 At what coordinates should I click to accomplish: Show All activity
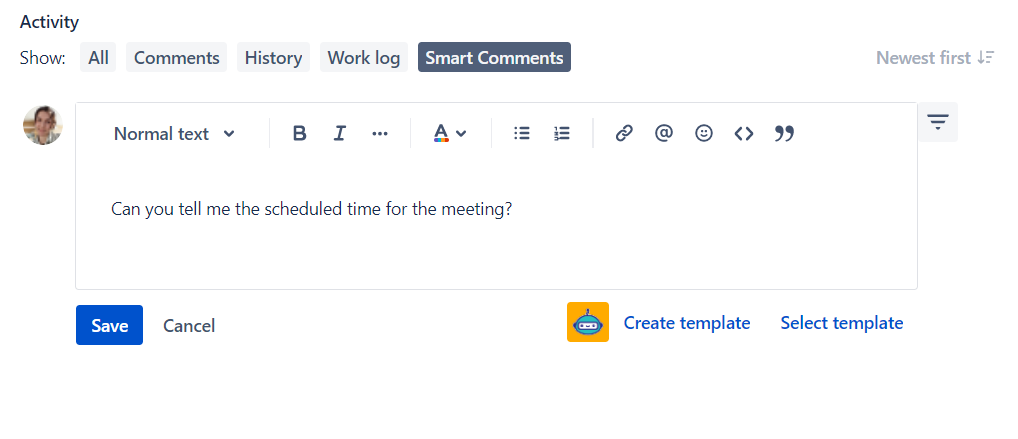[98, 57]
